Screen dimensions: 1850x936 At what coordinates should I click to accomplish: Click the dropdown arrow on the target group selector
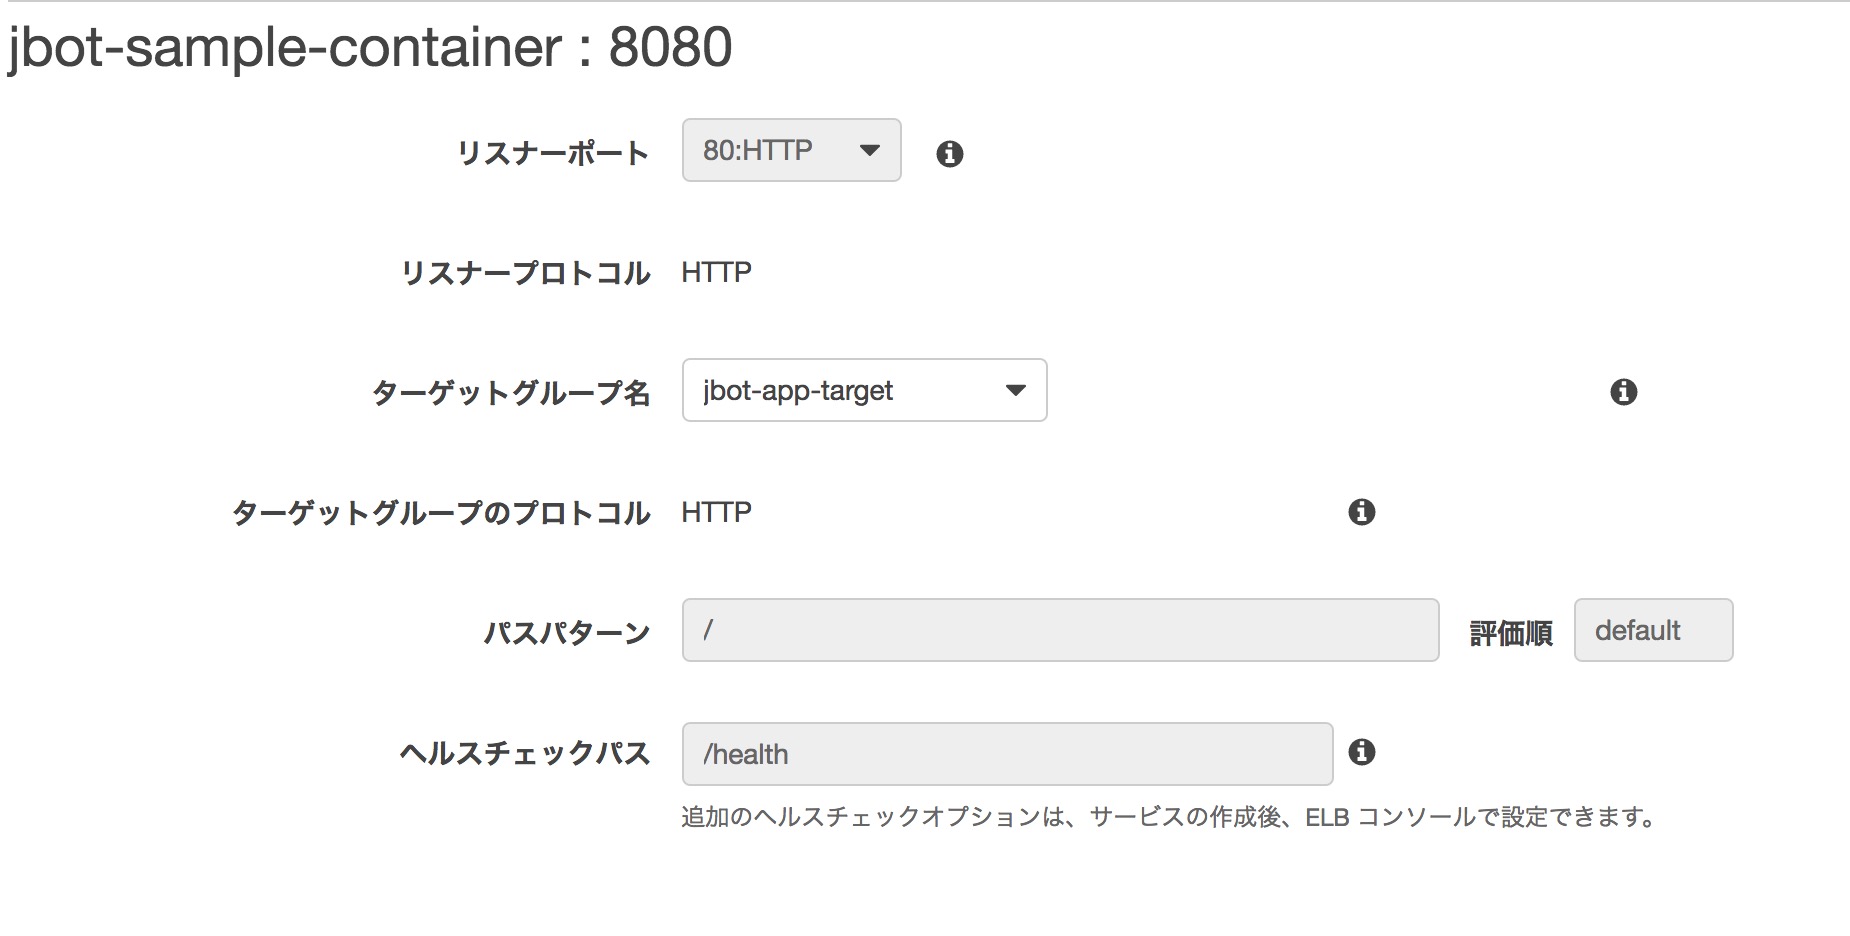click(1015, 391)
